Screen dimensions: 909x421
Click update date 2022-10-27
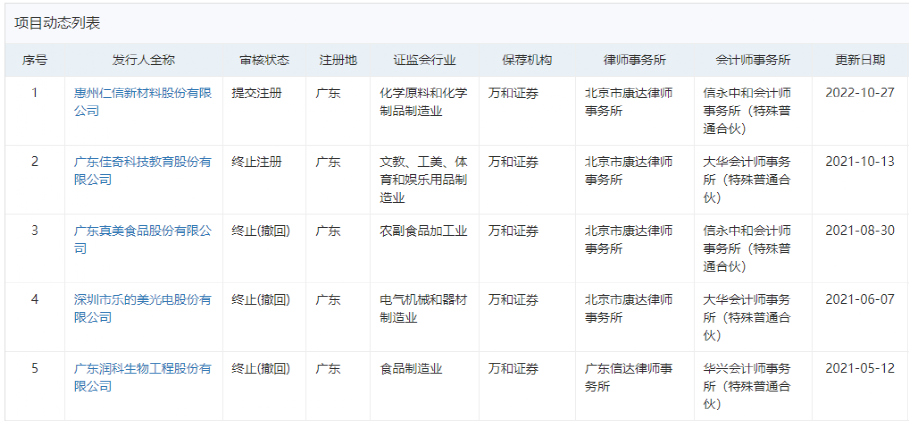(x=860, y=93)
